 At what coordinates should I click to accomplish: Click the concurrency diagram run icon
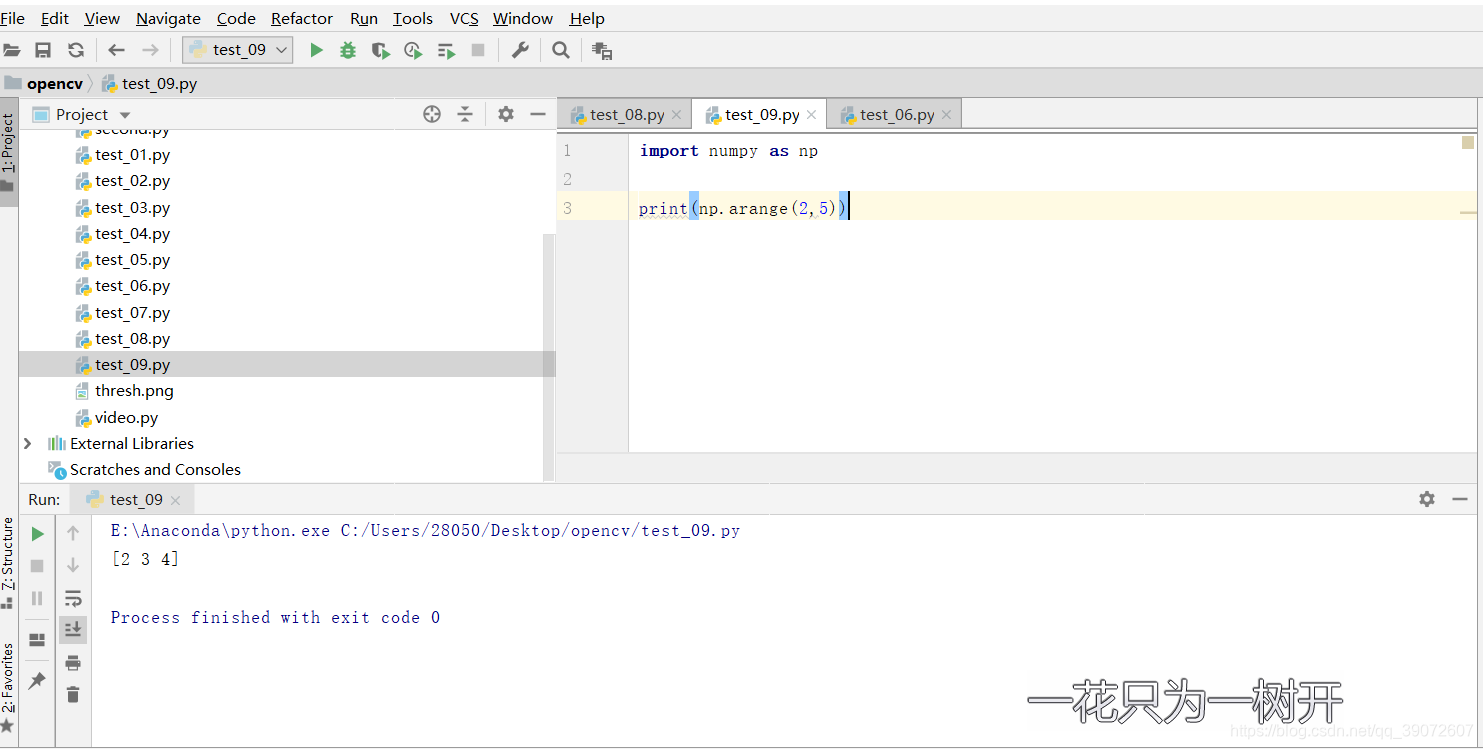[x=447, y=50]
